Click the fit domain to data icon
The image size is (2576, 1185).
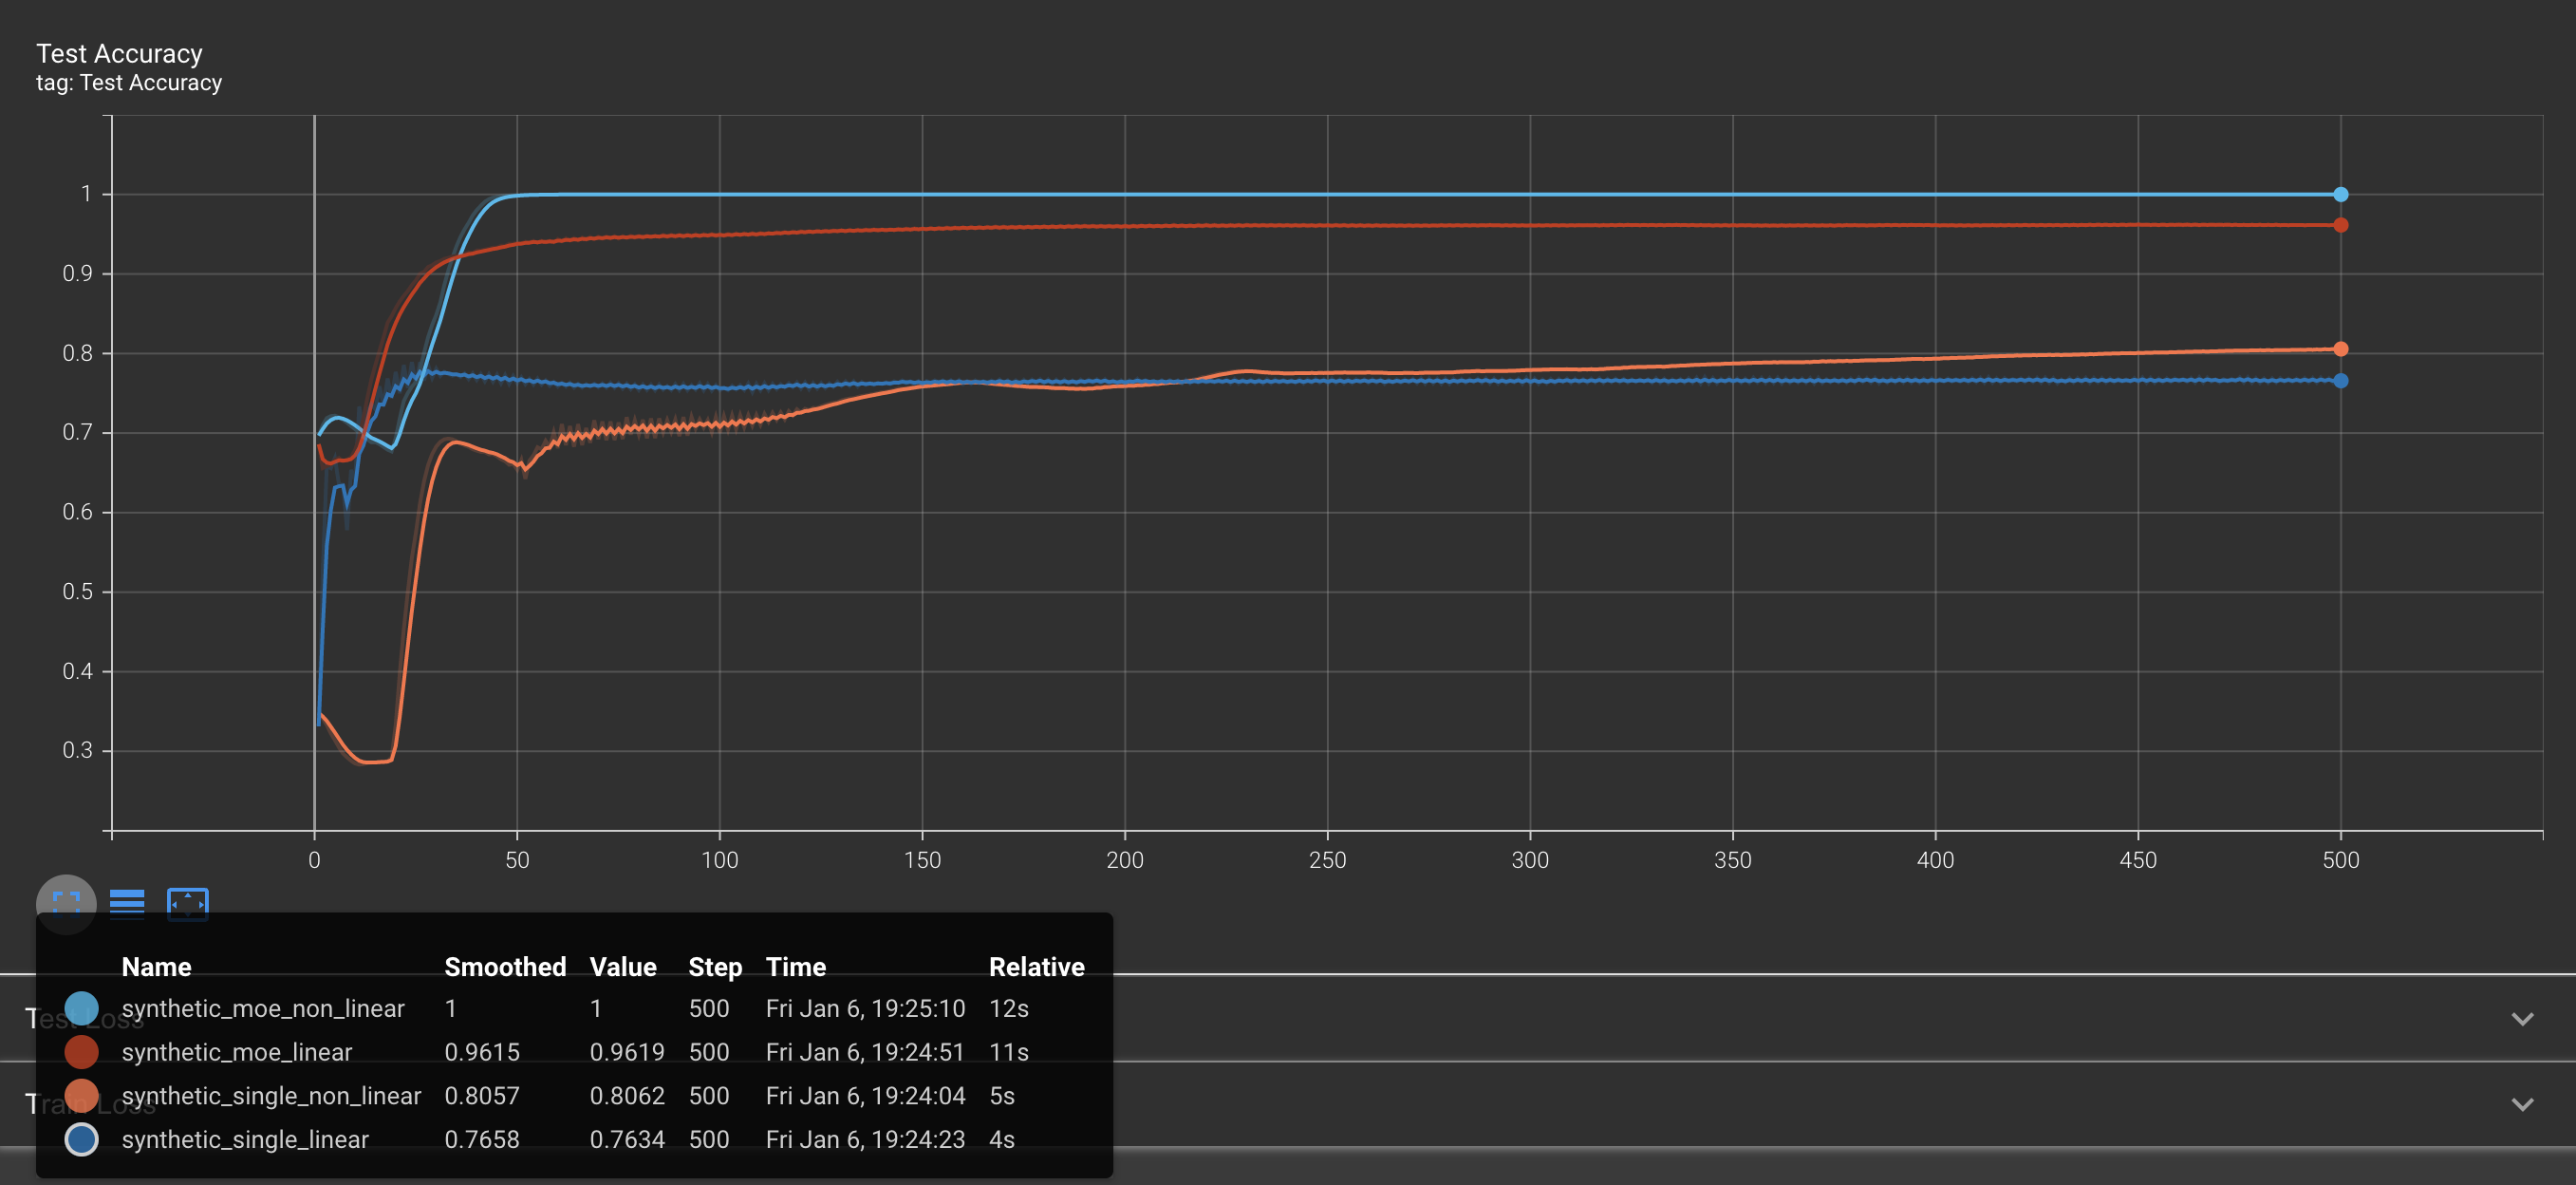click(187, 903)
